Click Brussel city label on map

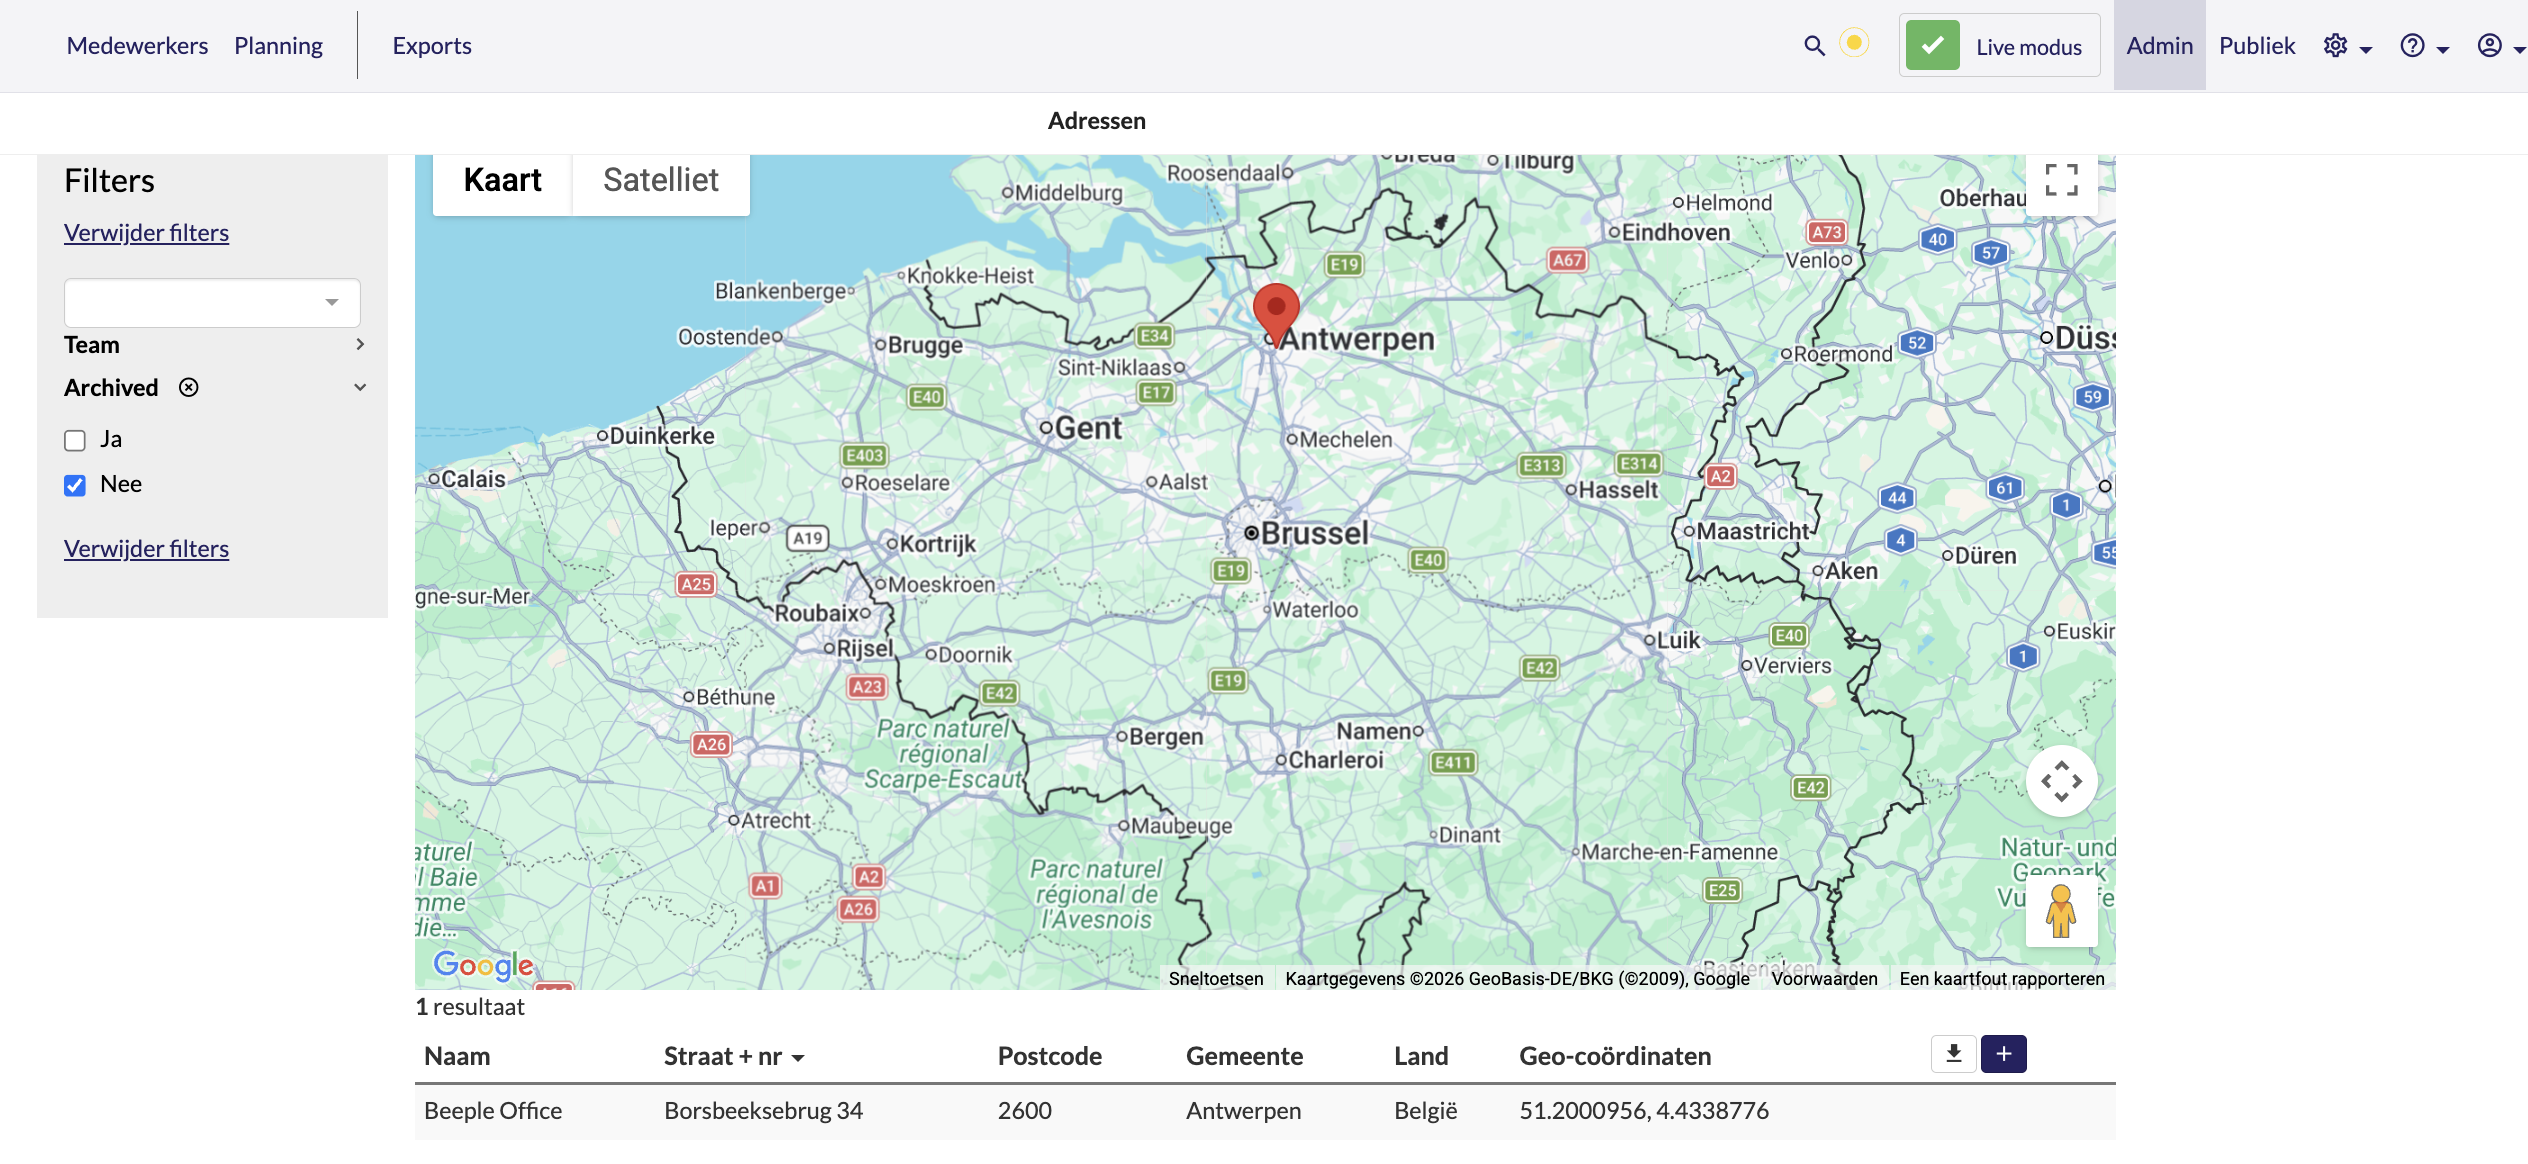[x=1314, y=534]
